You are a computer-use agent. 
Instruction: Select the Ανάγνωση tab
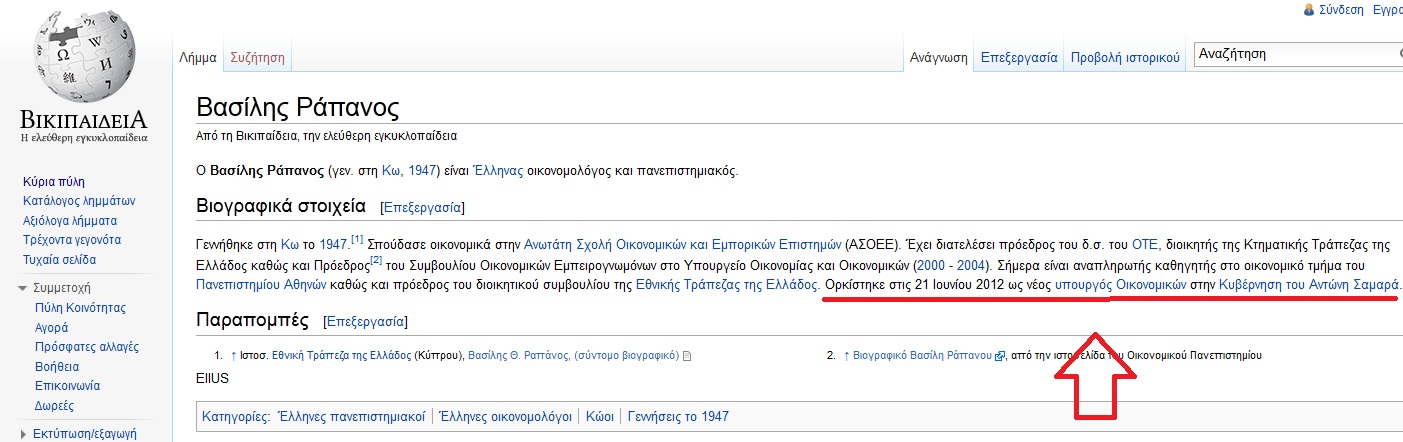point(938,58)
